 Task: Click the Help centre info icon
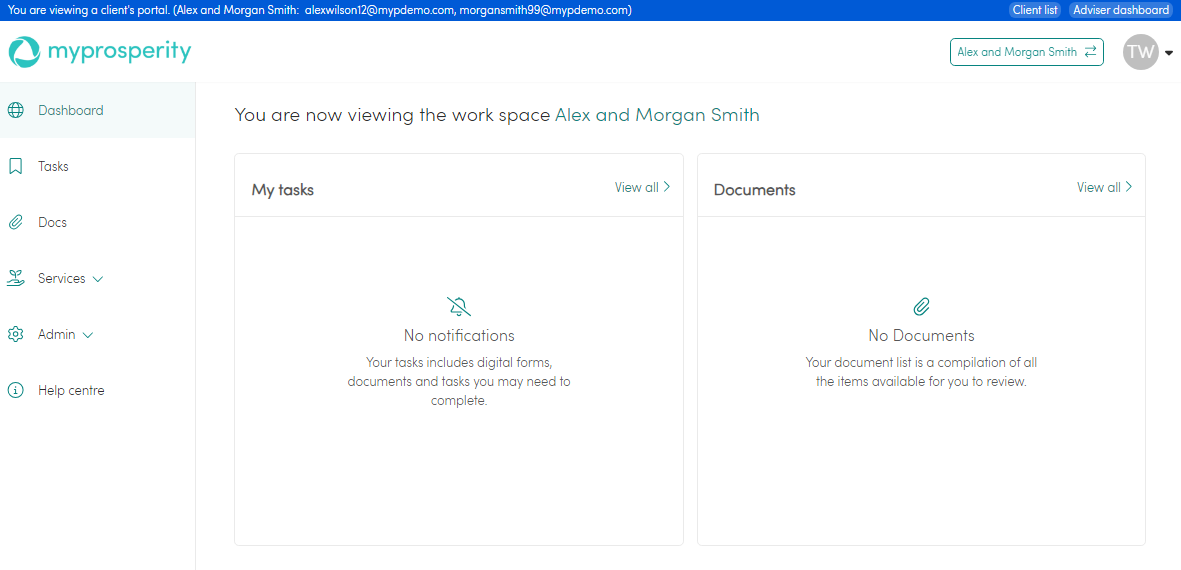(16, 390)
